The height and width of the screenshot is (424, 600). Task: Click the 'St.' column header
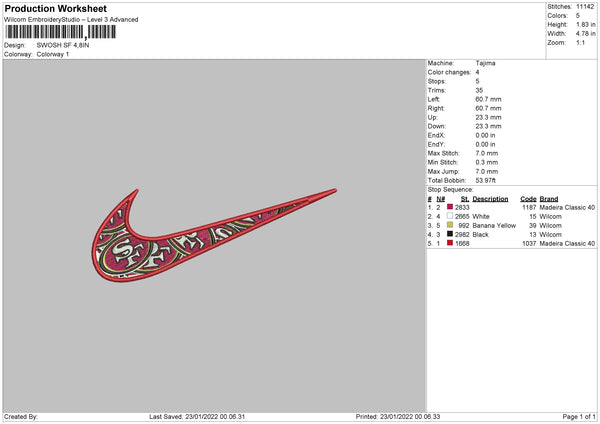pyautogui.click(x=465, y=199)
